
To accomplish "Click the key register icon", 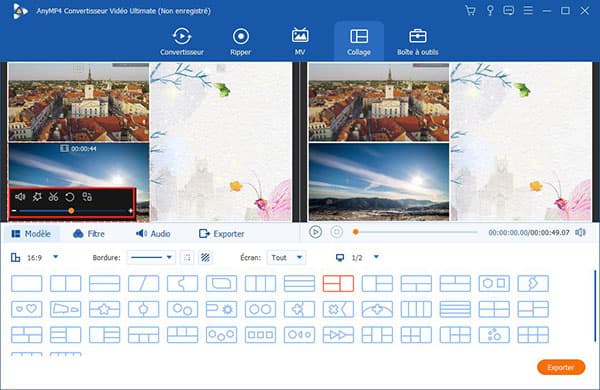I will pyautogui.click(x=490, y=10).
